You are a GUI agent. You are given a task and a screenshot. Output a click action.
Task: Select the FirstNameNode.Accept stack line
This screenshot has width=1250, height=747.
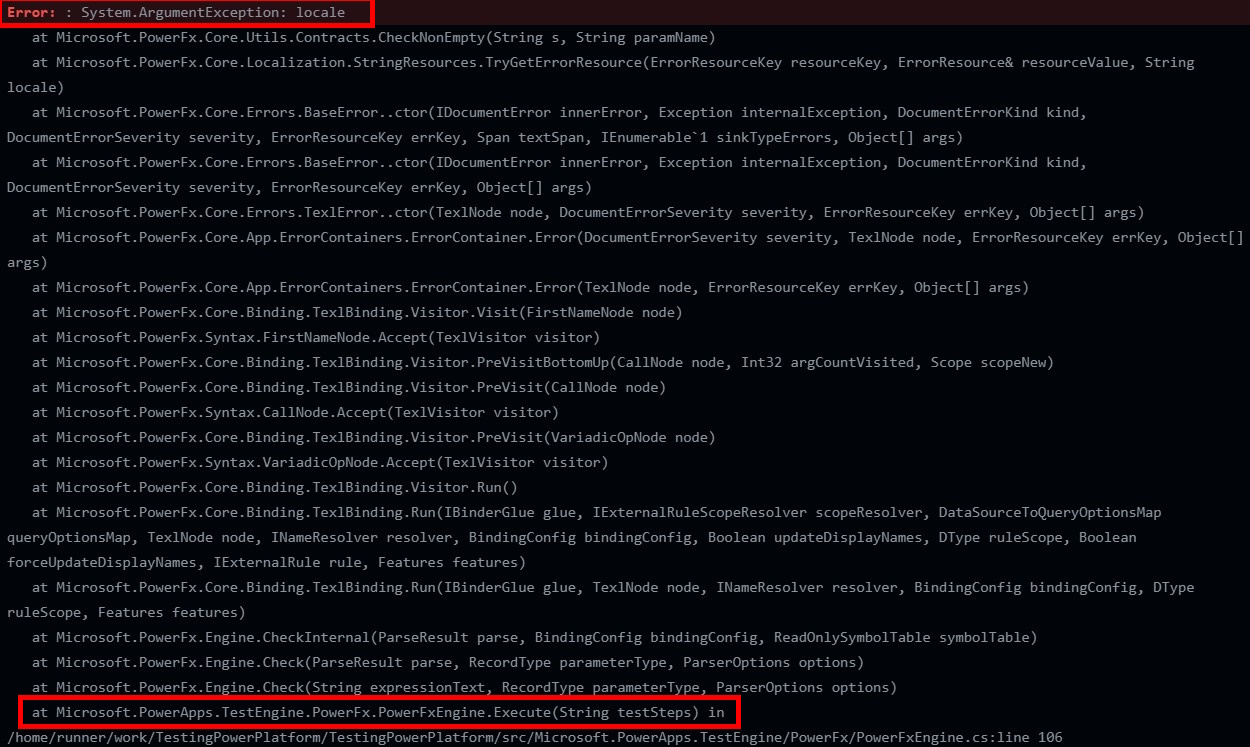click(315, 338)
